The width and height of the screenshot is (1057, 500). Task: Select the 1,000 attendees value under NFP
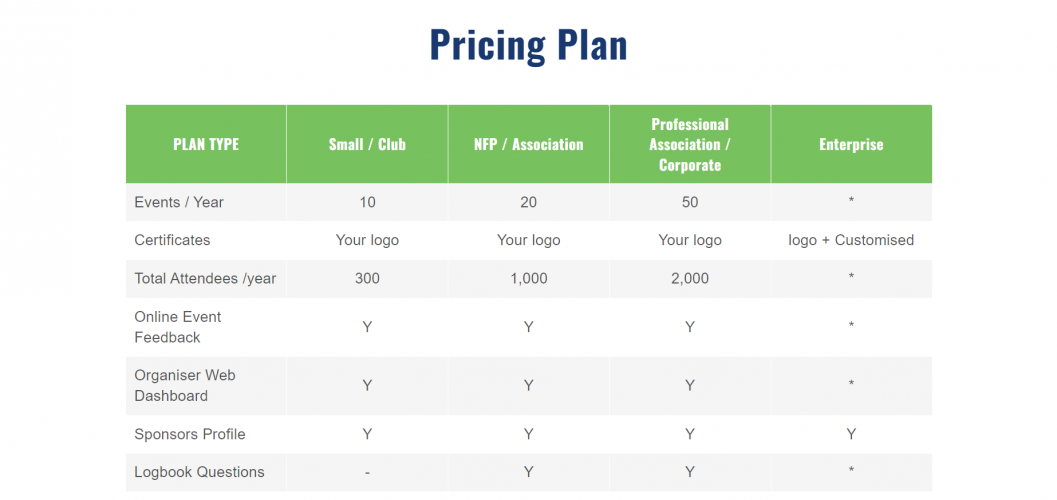[x=528, y=278]
